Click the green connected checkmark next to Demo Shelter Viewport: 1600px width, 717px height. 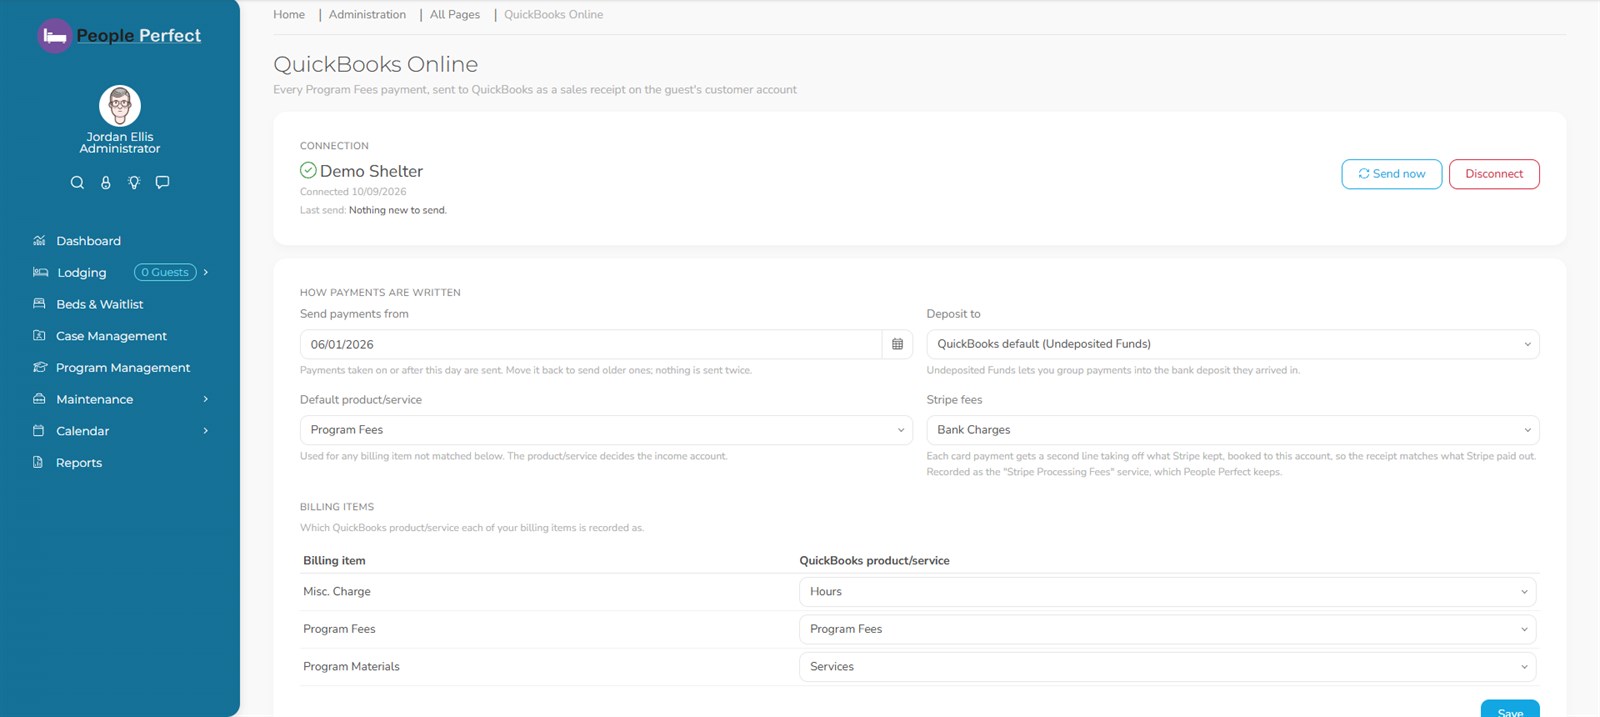(x=308, y=170)
